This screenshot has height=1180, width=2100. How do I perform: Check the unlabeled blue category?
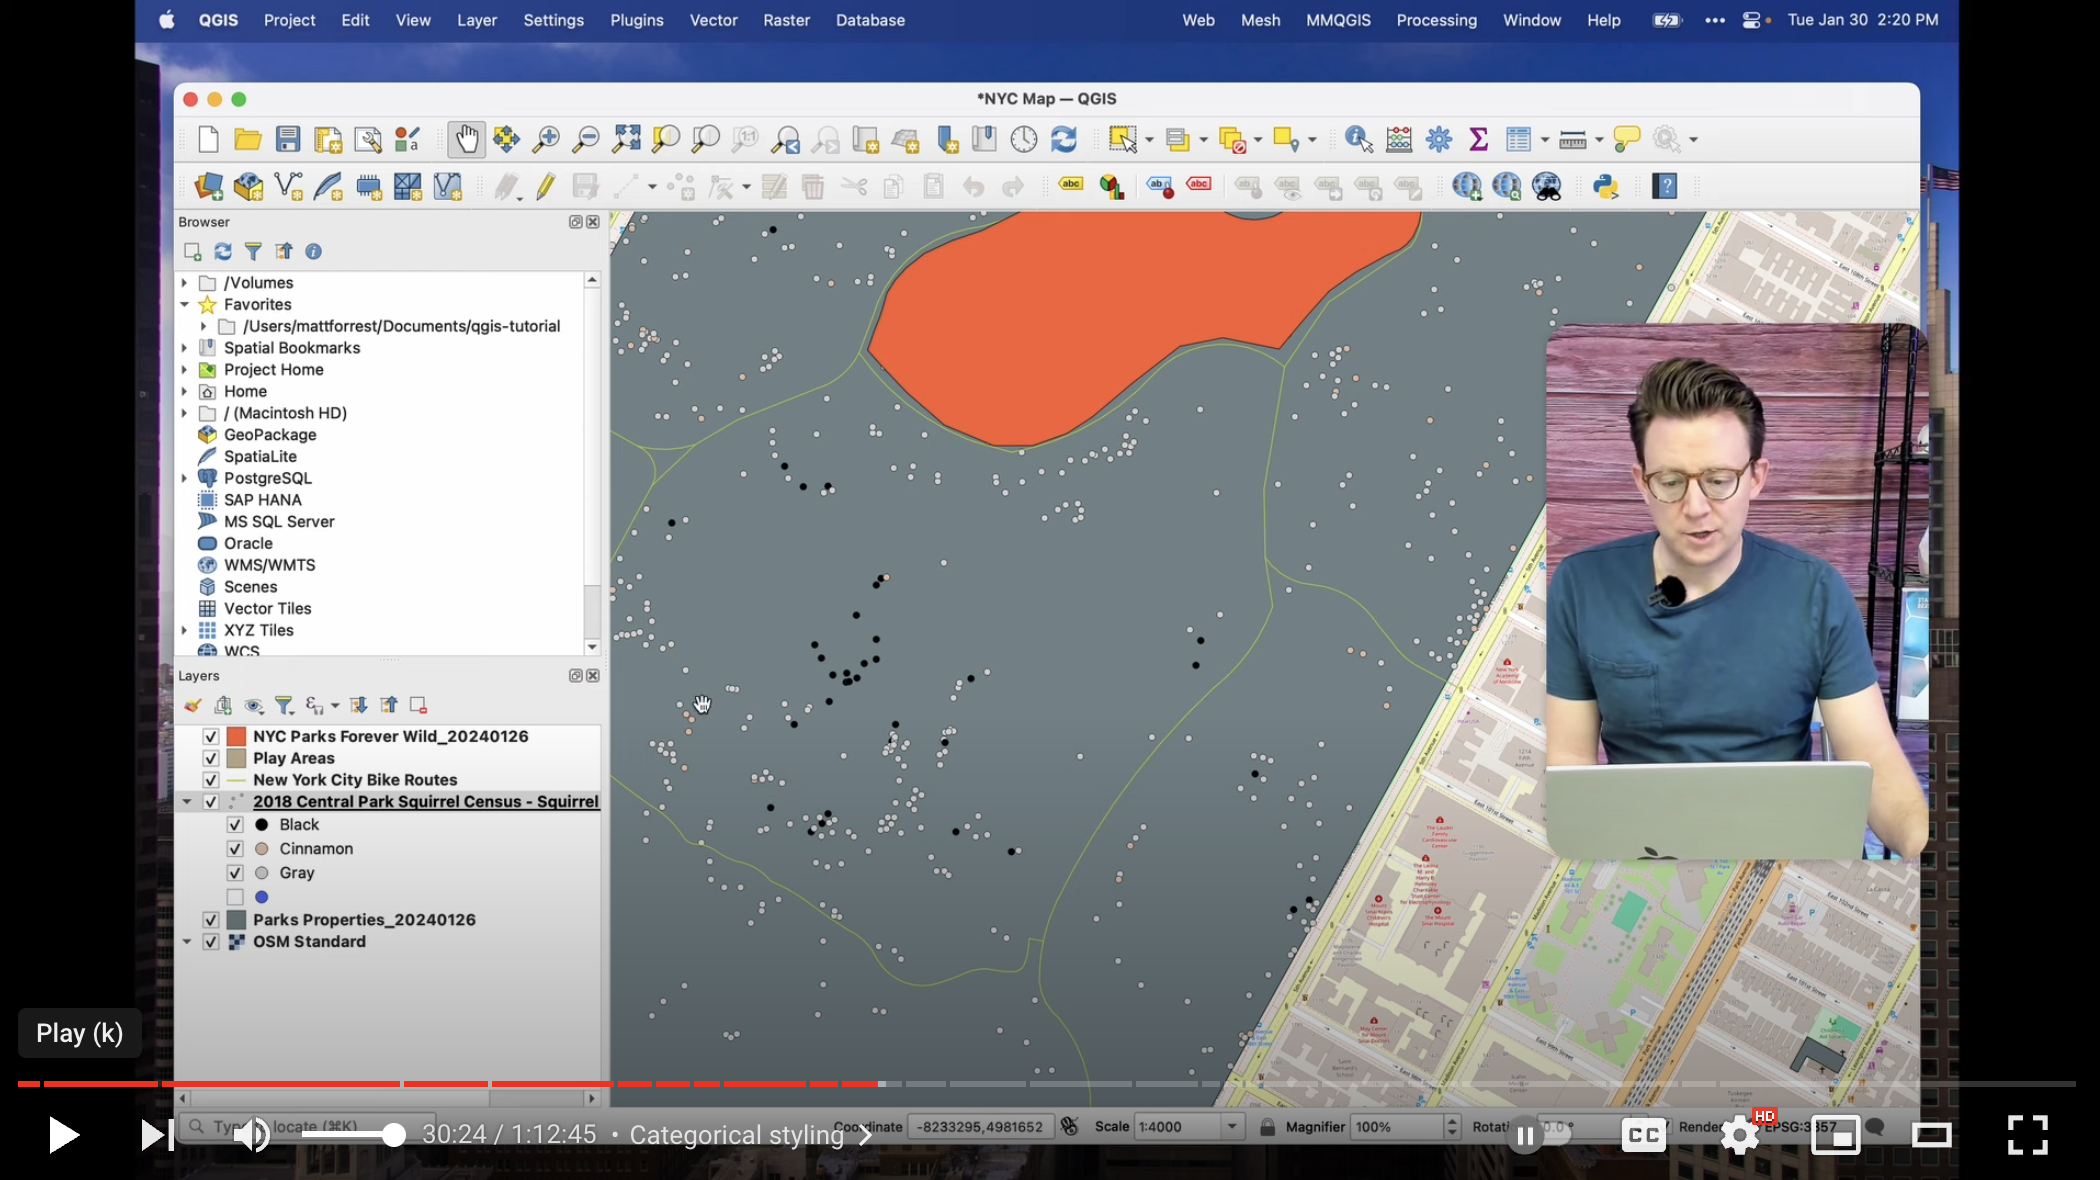(235, 897)
